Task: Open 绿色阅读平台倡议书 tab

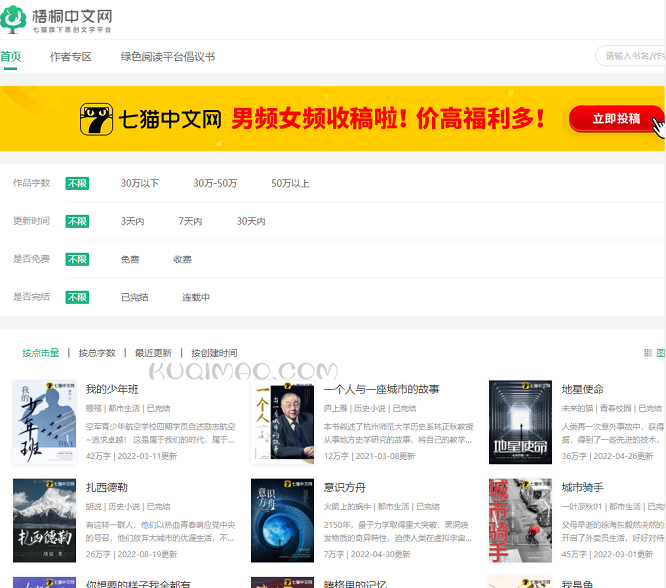Action: tap(168, 57)
